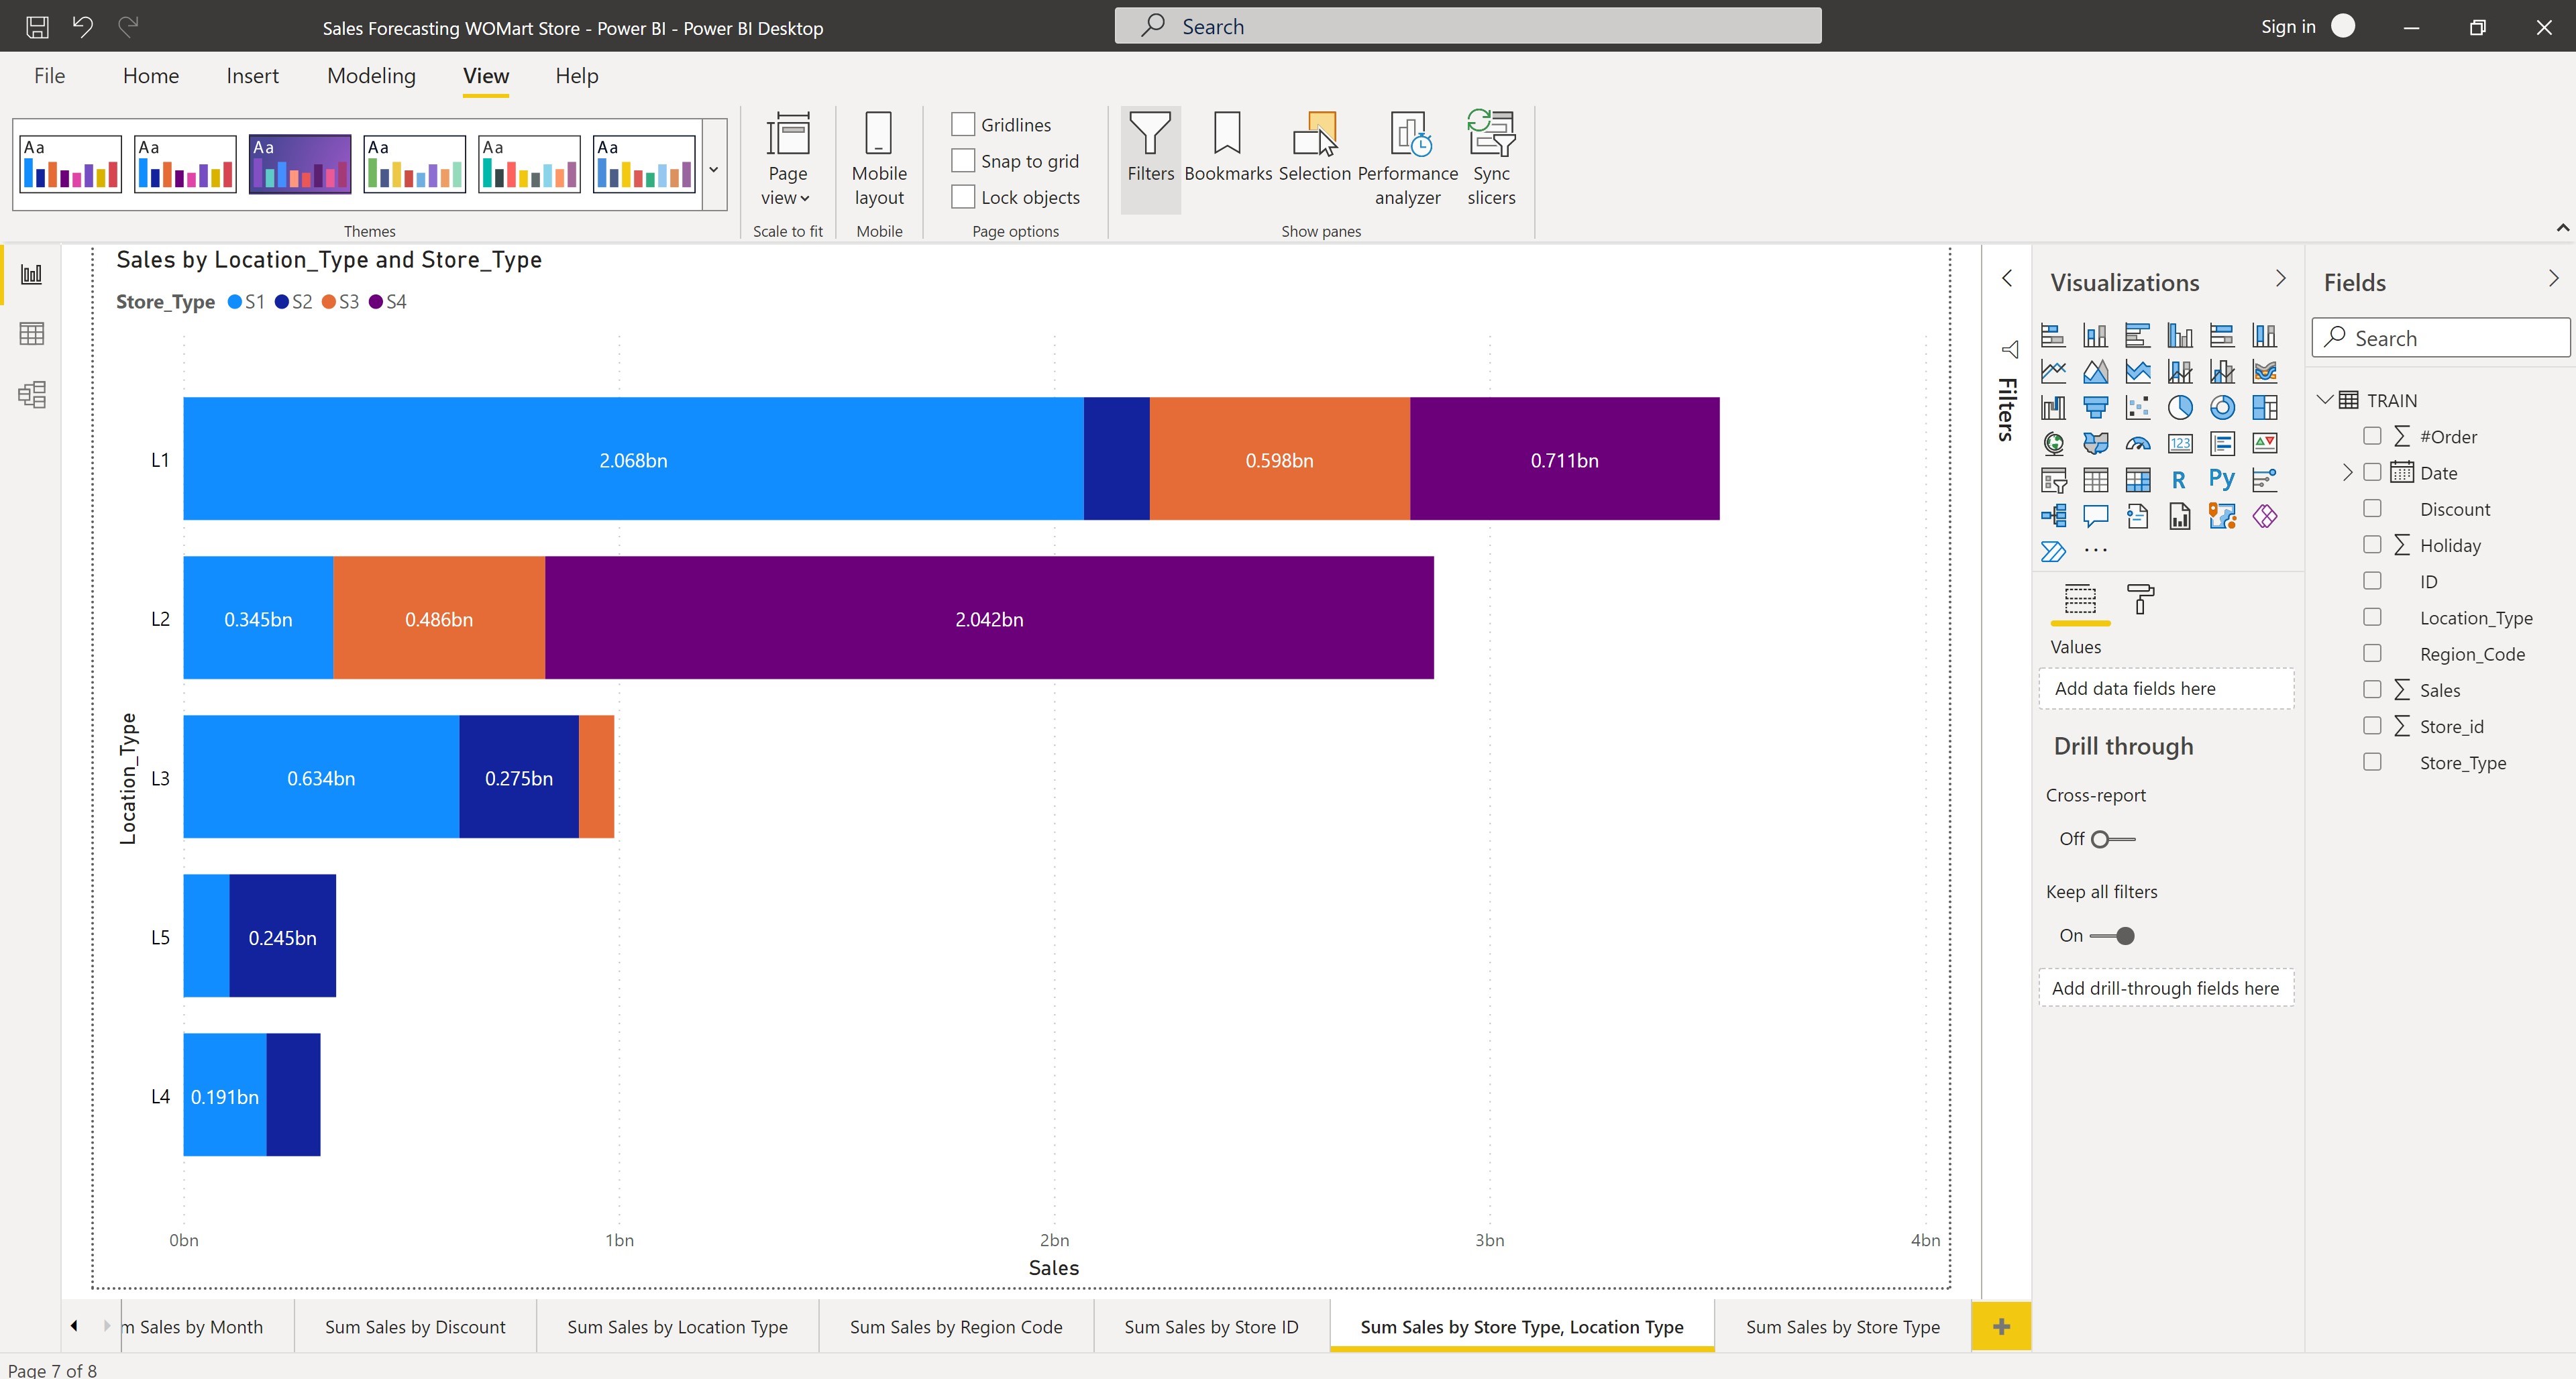Open the Themes gallery dropdown
Screen dimensions: 2576x1379
point(713,170)
